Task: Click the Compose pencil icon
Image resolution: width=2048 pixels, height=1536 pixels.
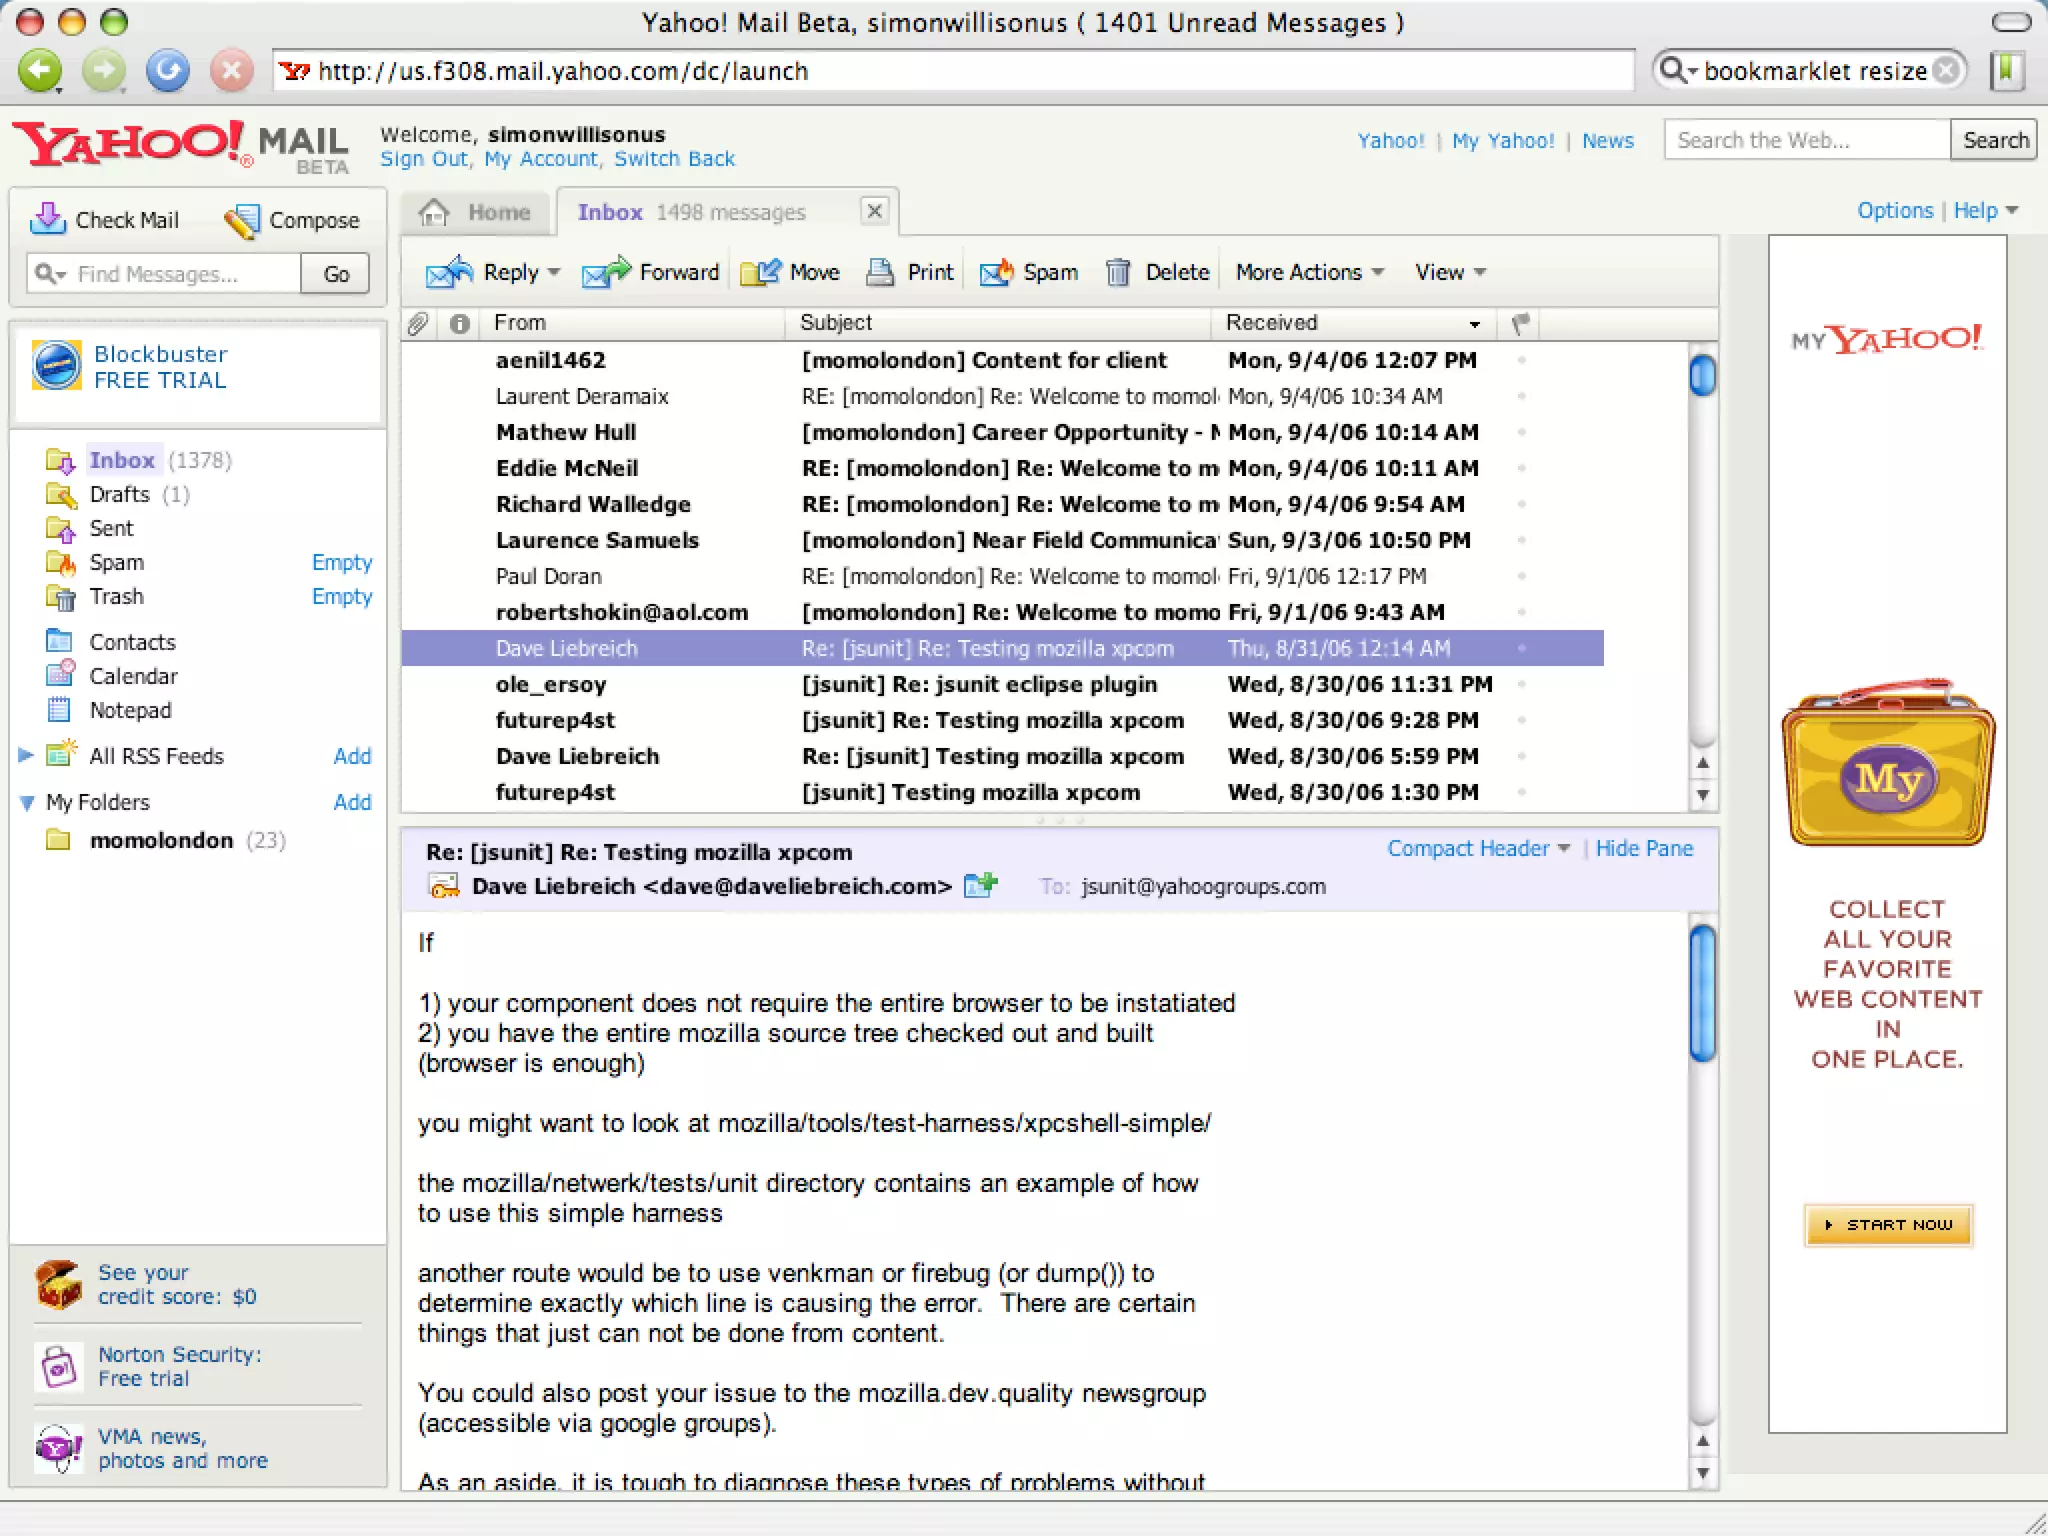Action: point(242,221)
